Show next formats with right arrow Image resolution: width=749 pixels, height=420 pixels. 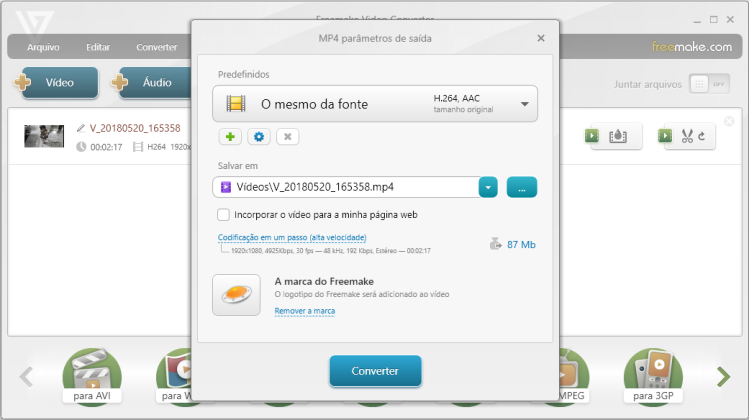724,377
